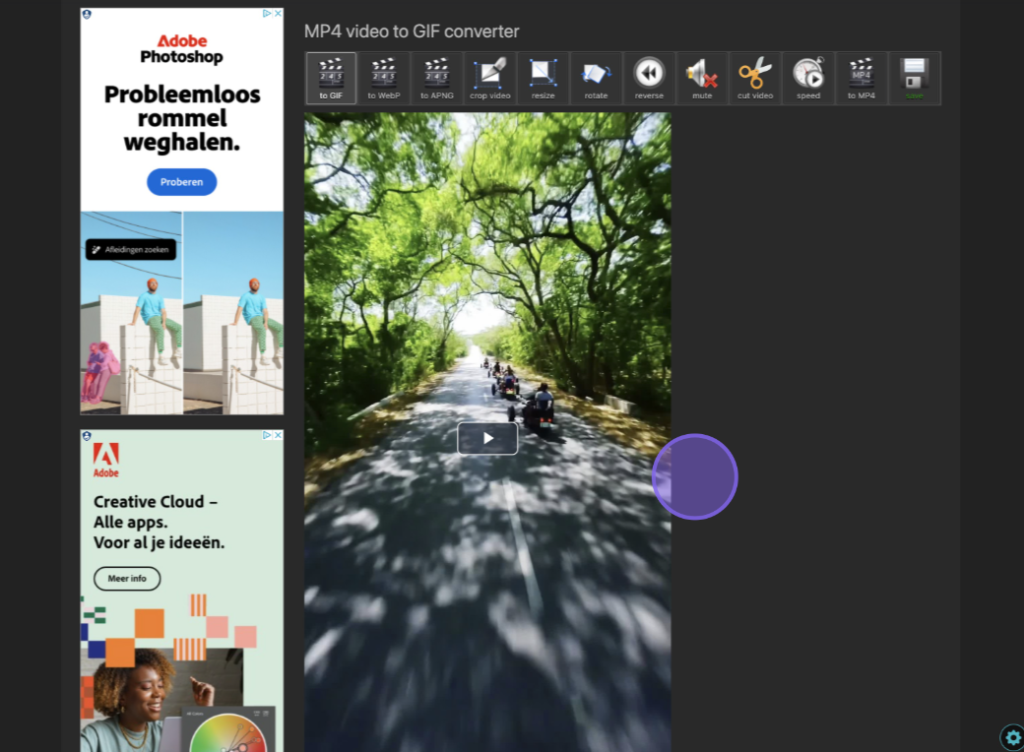
Task: Click the Proberen button
Action: [x=182, y=182]
